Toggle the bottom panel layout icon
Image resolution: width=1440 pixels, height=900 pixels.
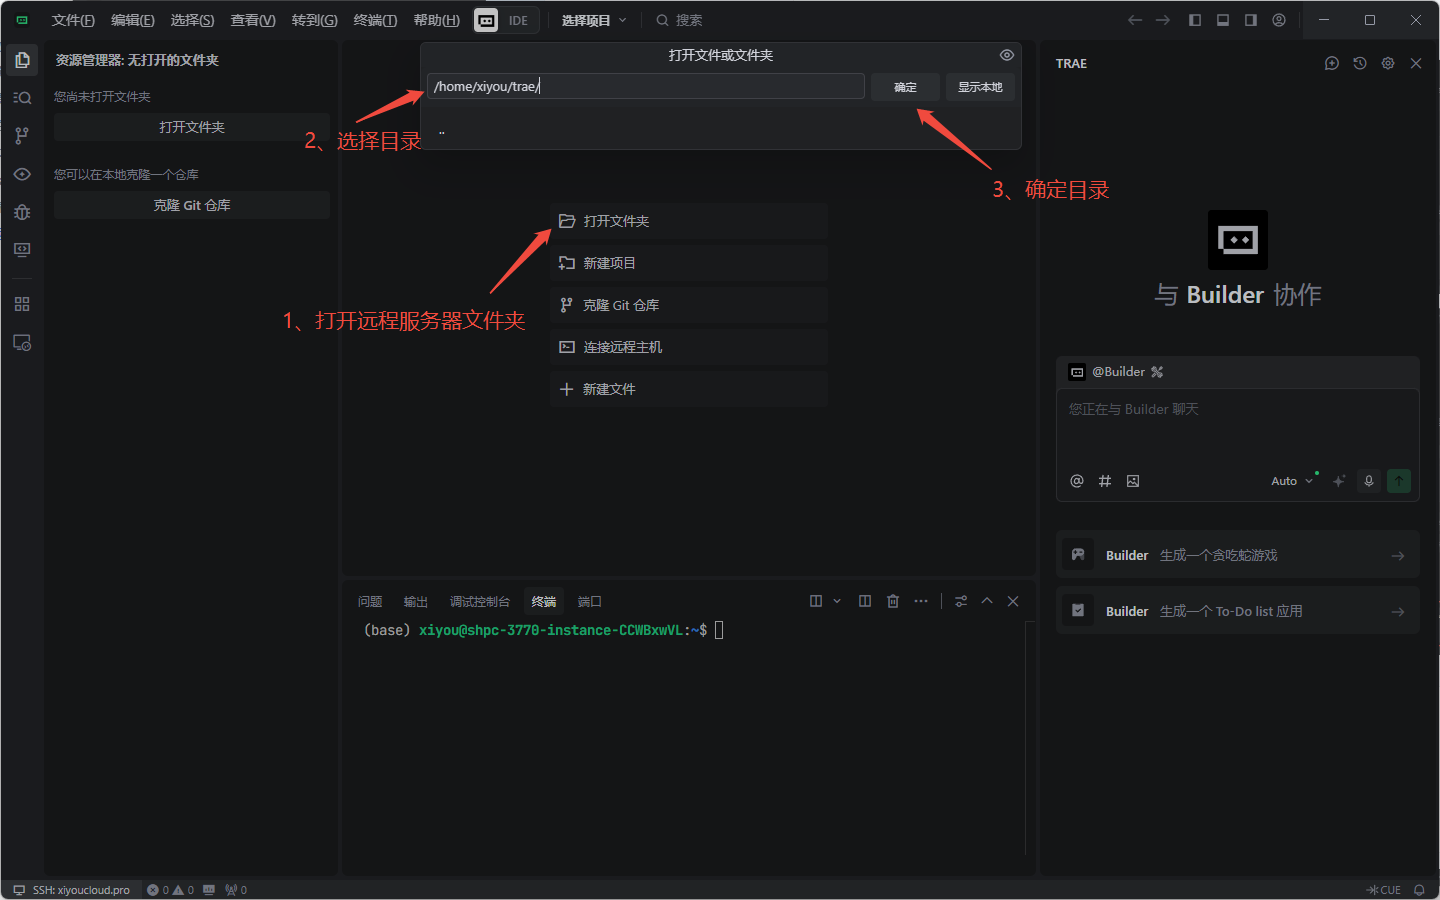[1223, 20]
